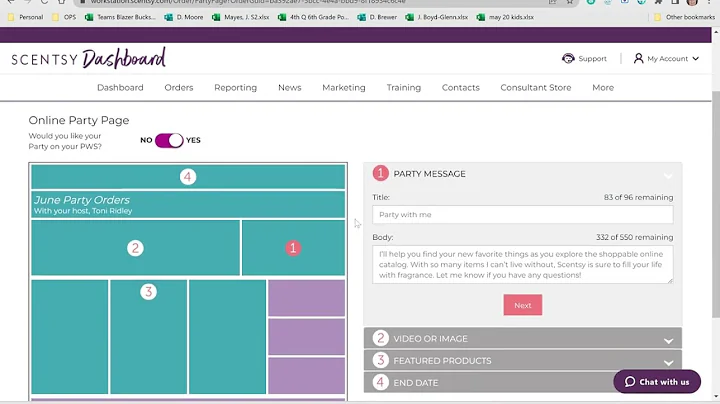Go to the Dashboard nav item
The height and width of the screenshot is (404, 720).
point(120,88)
